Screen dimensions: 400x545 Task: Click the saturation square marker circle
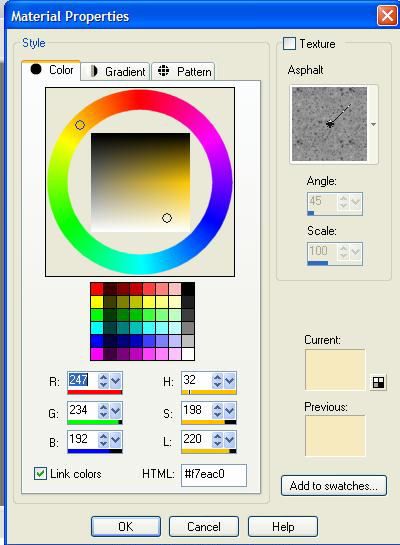coord(167,218)
